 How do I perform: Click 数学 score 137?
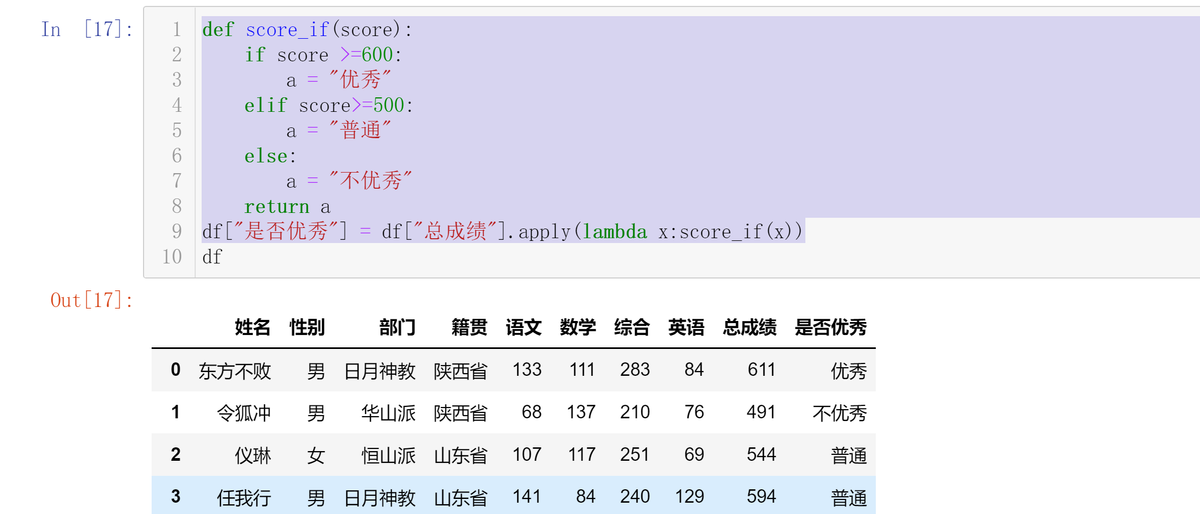581,412
